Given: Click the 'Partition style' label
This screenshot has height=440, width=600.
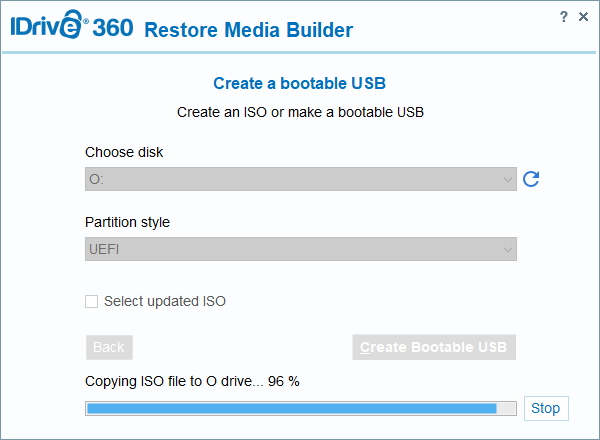Looking at the screenshot, I should coord(127,222).
